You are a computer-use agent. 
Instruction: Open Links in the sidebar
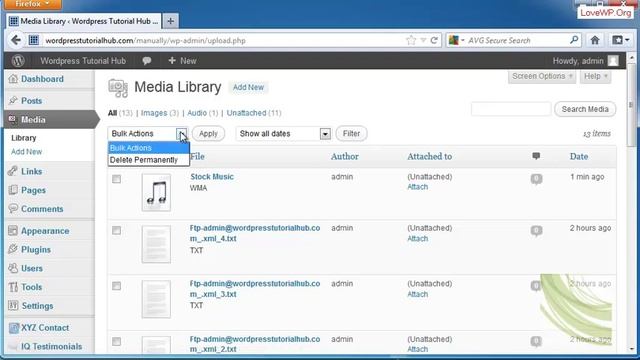[x=31, y=171]
